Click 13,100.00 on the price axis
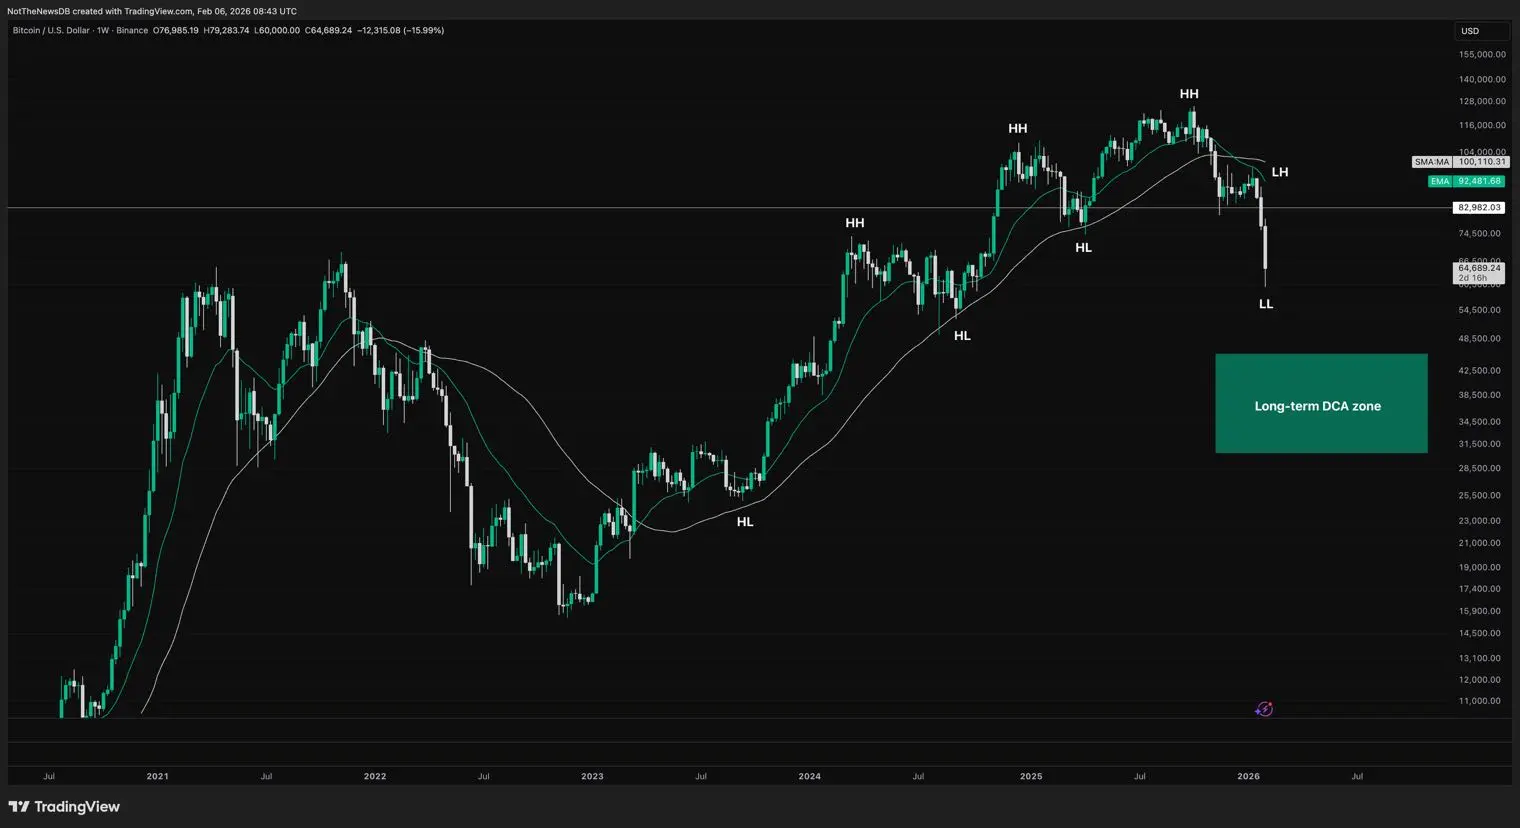1520x828 pixels. tap(1480, 658)
